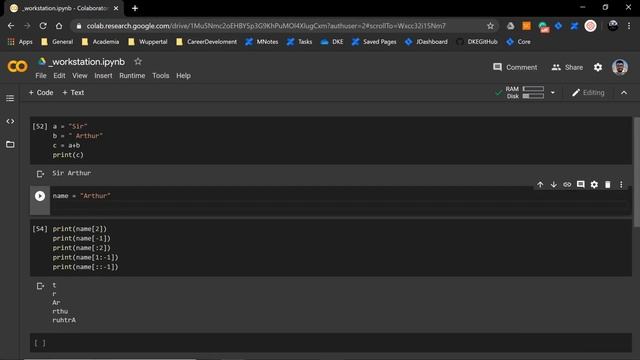Go back in browser history
This screenshot has width=640, height=360.
[x=11, y=26]
